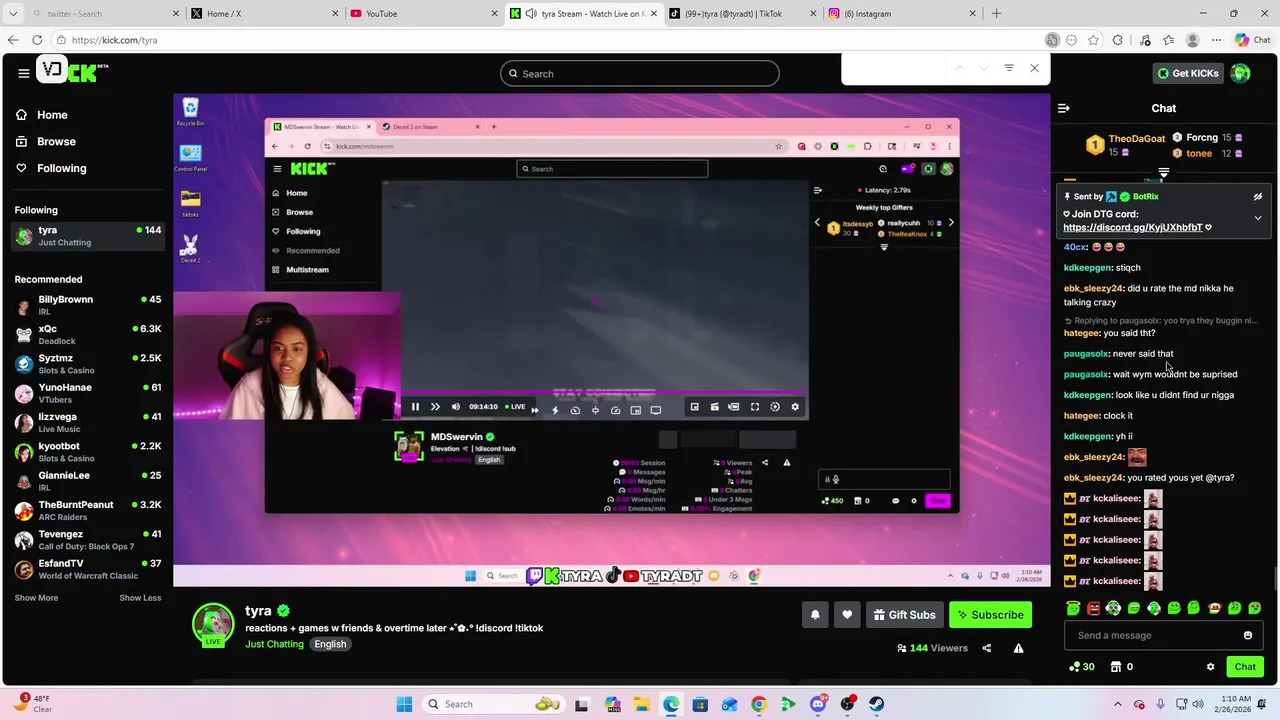Share the stream via share icon

pyautogui.click(x=987, y=648)
